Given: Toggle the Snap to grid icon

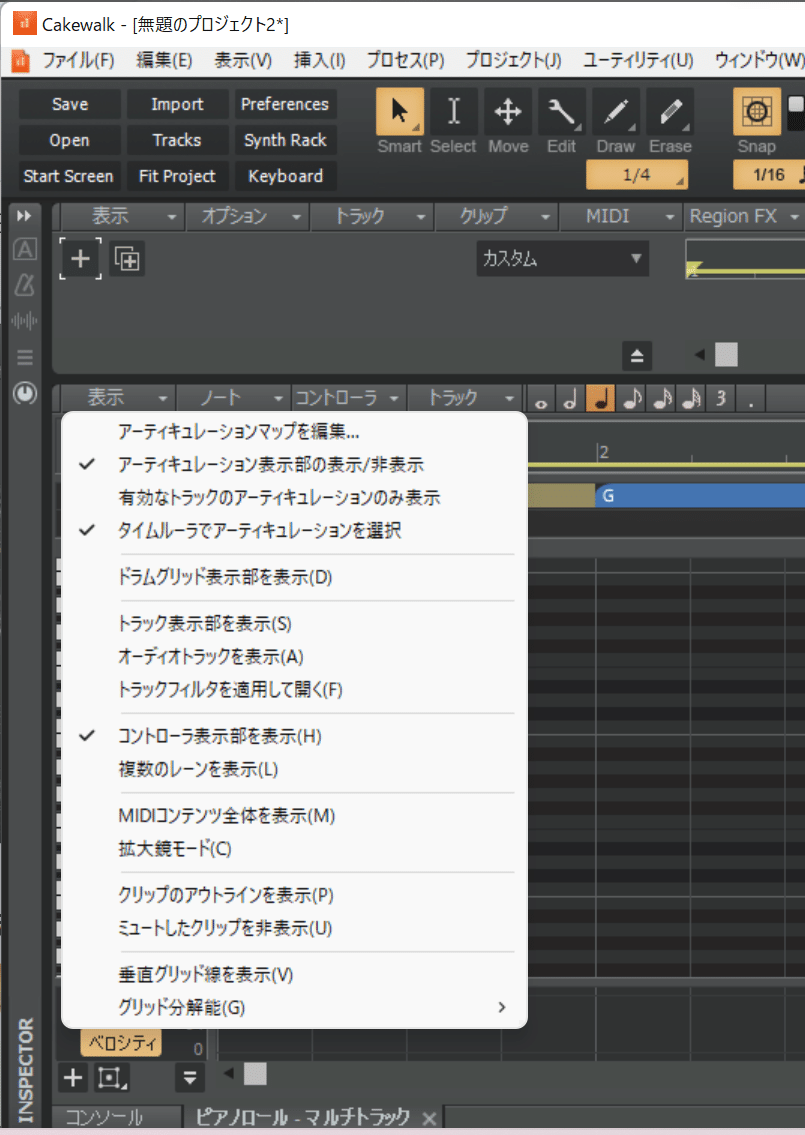Looking at the screenshot, I should pos(756,111).
